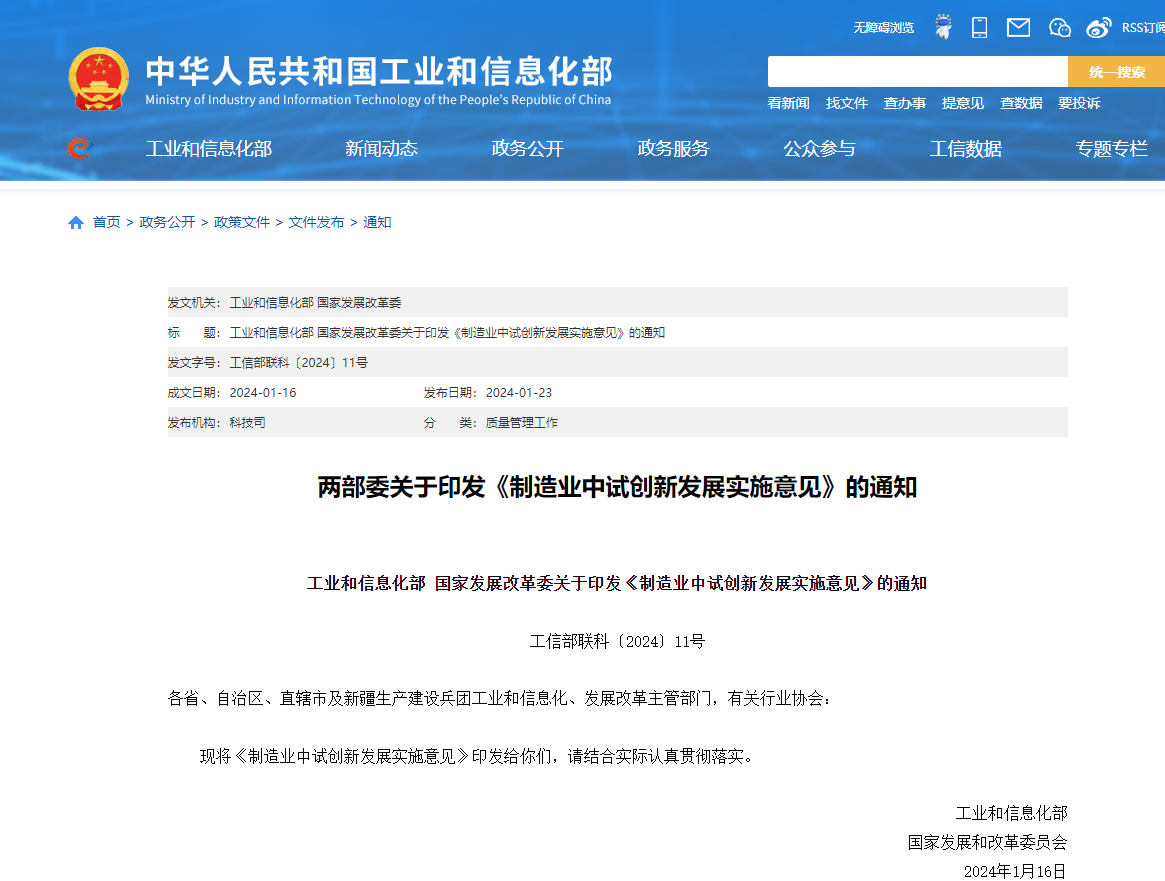Image resolution: width=1165 pixels, height=881 pixels.
Task: Open the mobile version phone icon
Action: coord(979,27)
